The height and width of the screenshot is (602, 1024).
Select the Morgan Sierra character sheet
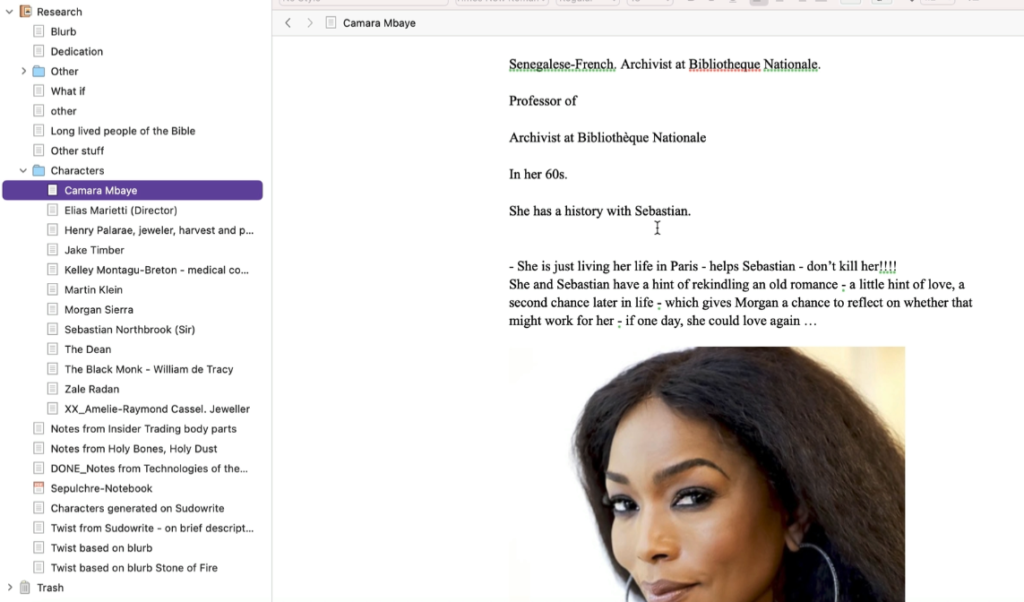99,309
